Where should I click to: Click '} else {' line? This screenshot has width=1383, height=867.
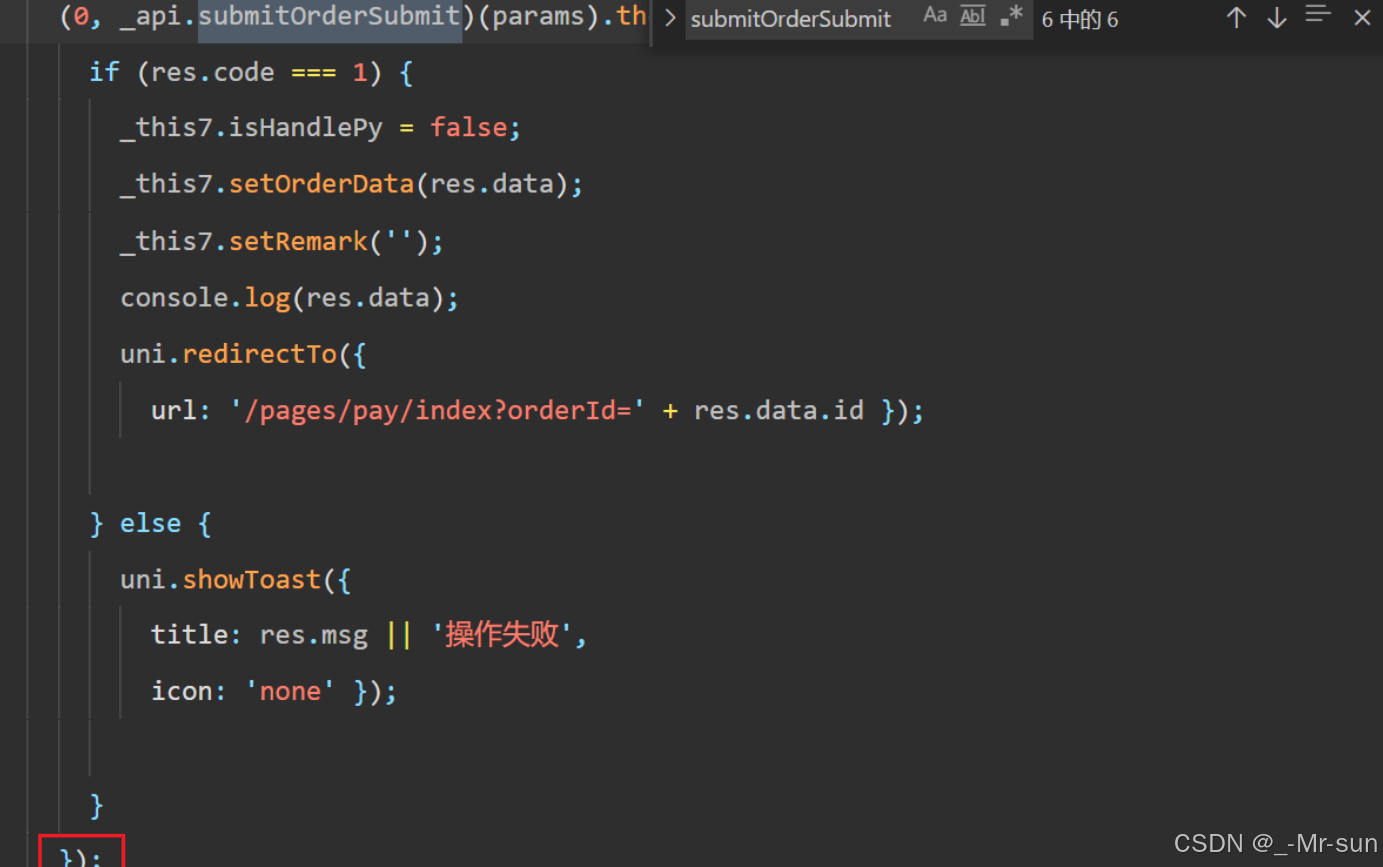point(151,523)
